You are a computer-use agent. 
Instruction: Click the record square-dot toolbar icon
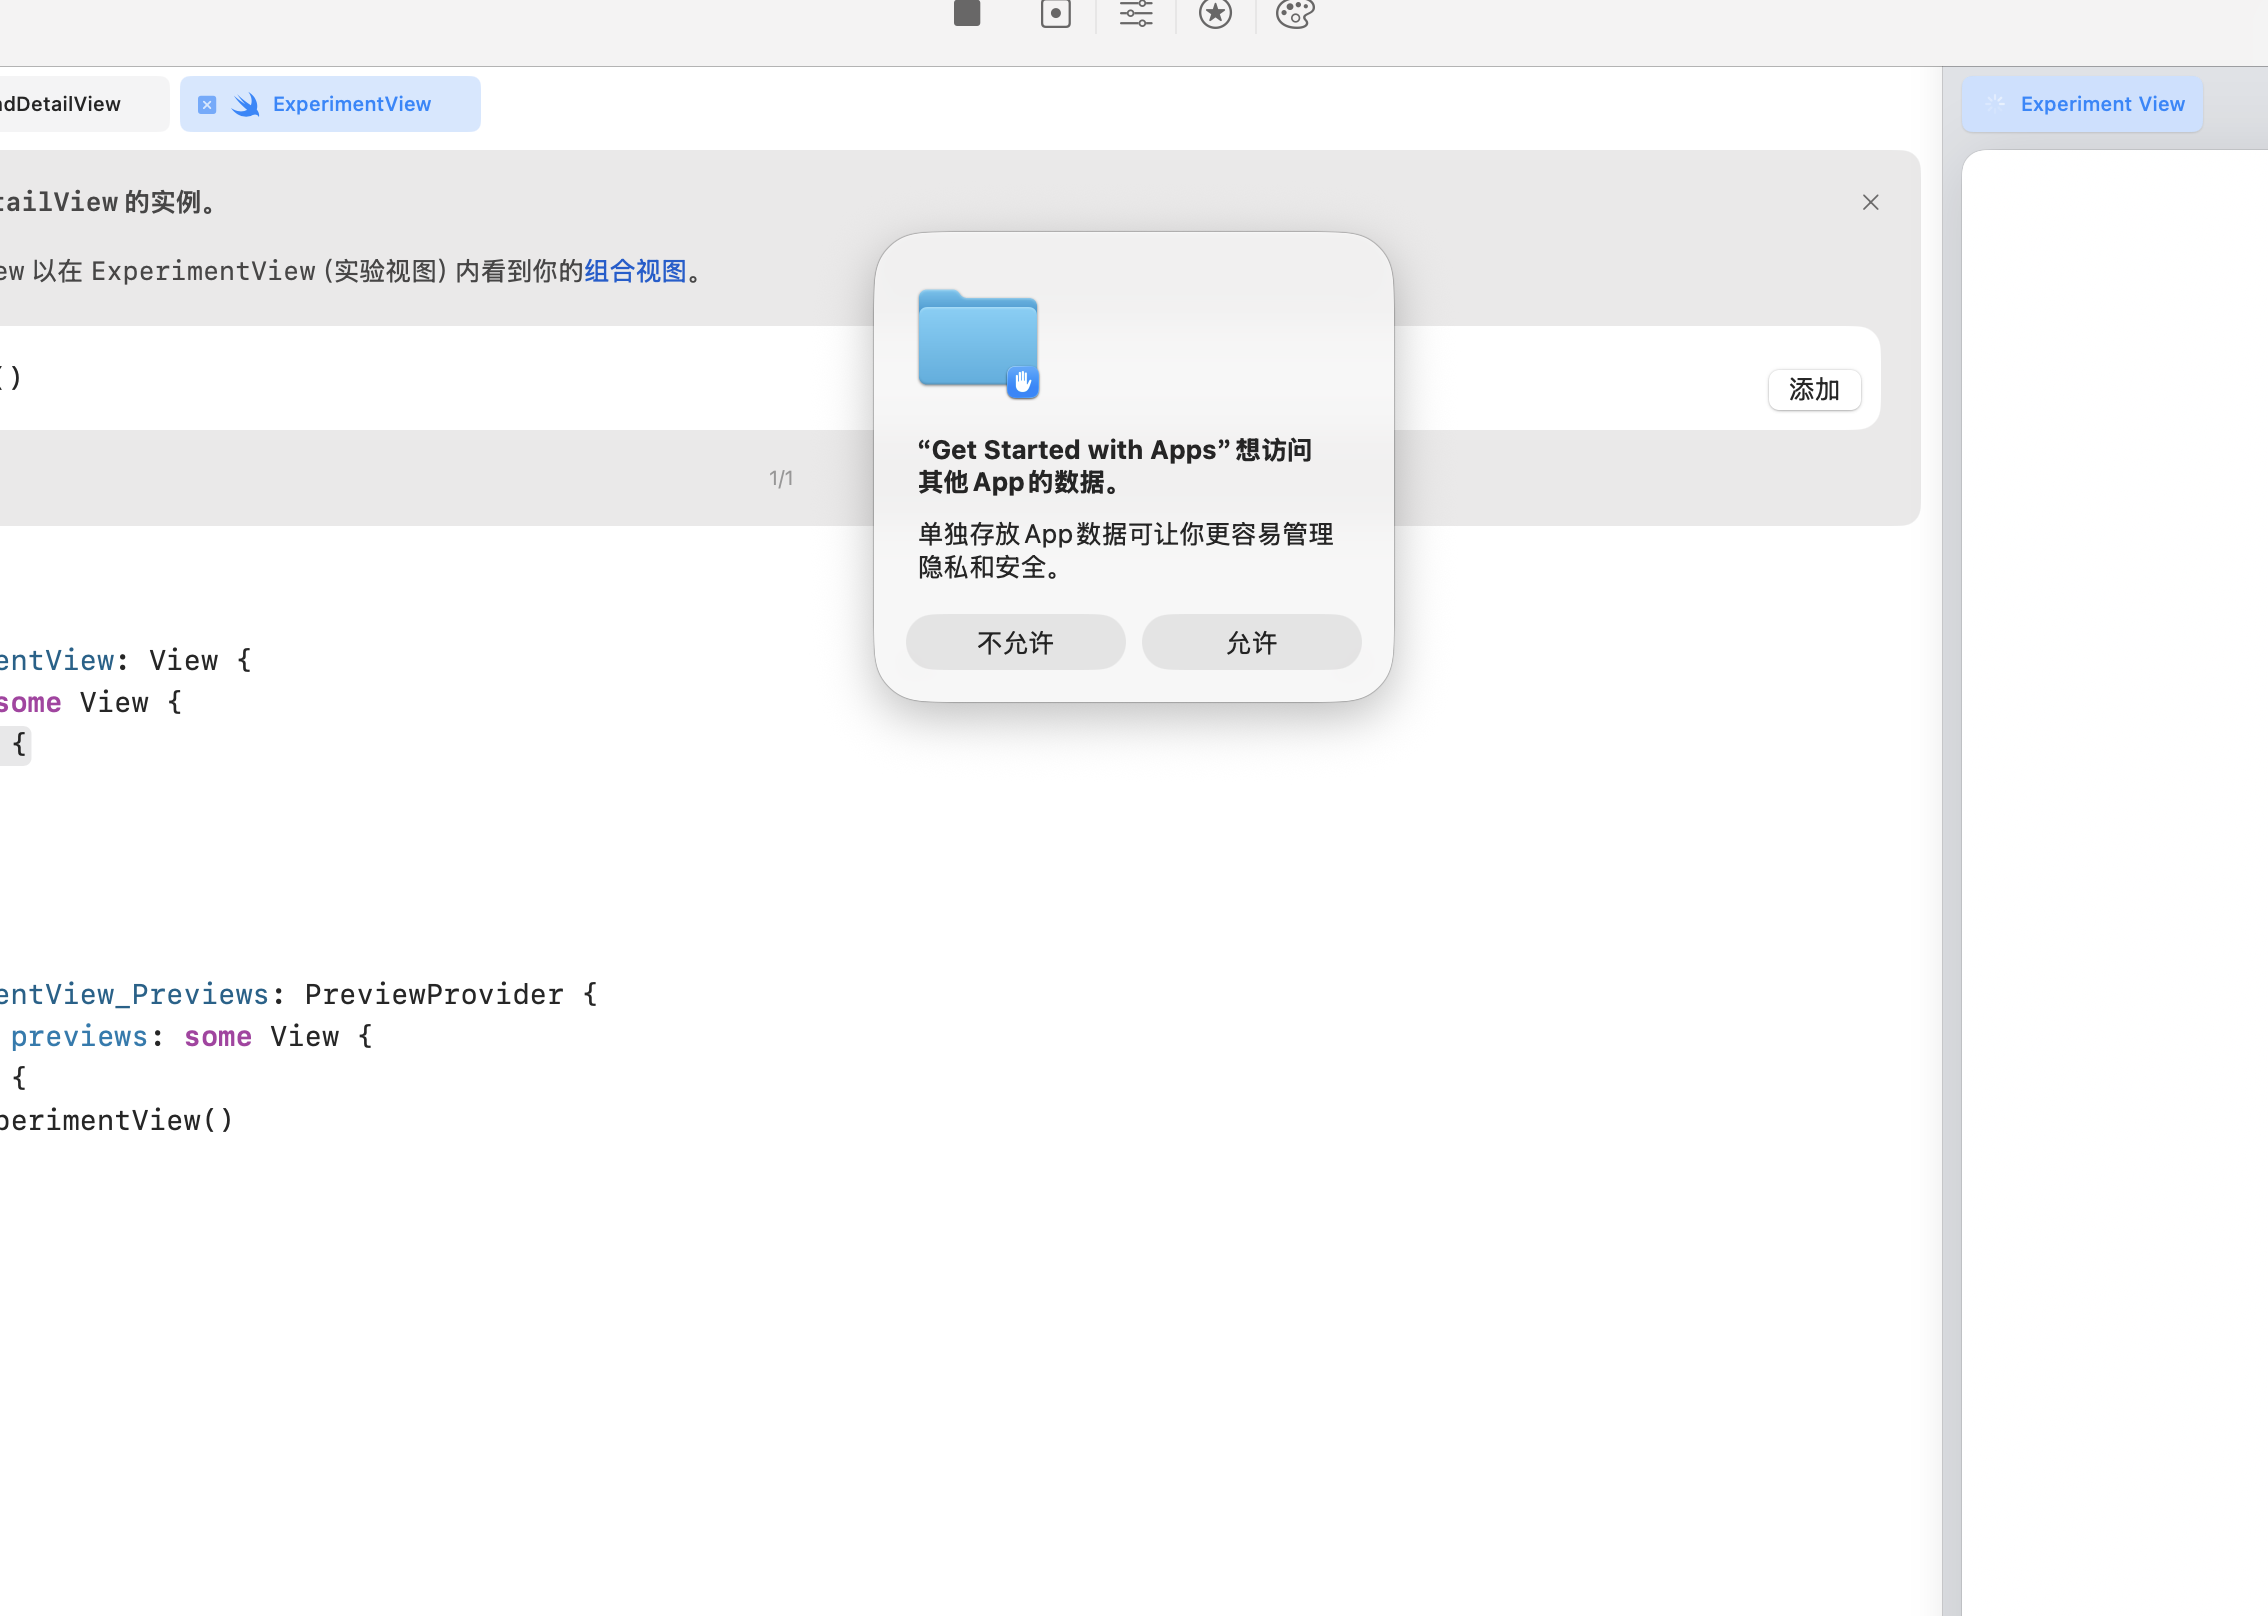[x=1055, y=14]
